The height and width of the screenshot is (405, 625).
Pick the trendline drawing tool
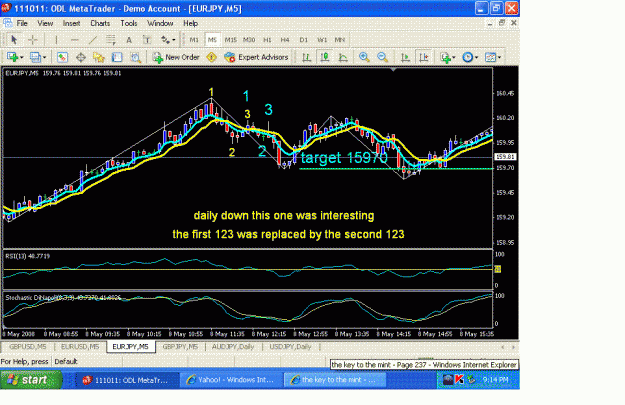click(92, 39)
